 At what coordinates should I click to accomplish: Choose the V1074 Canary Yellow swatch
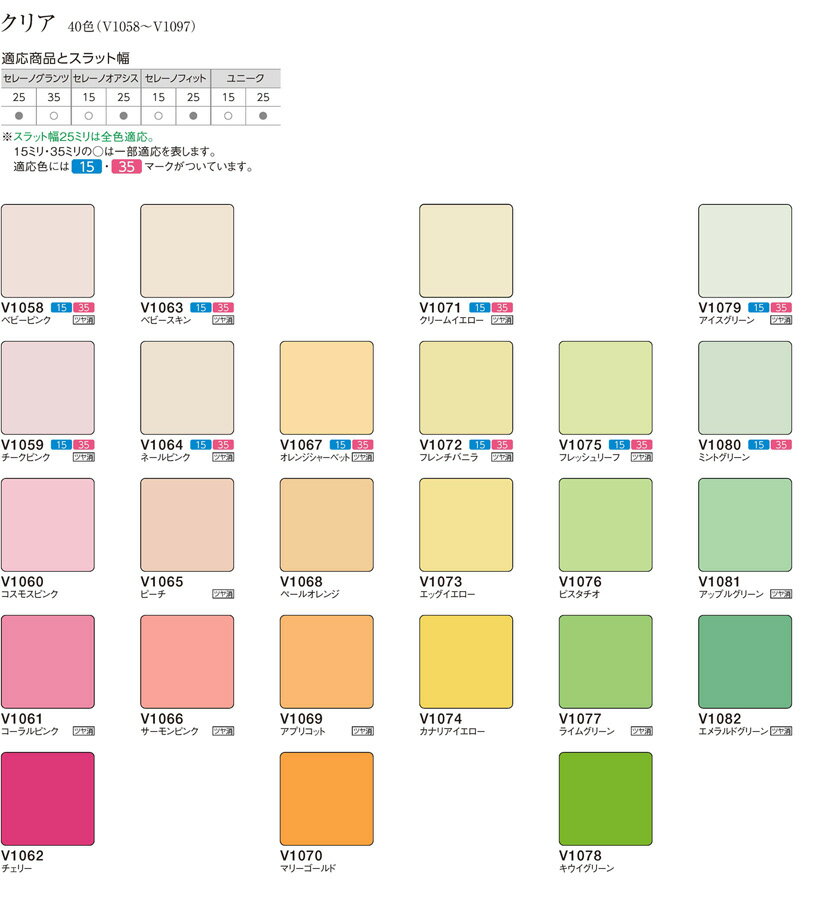pos(466,661)
